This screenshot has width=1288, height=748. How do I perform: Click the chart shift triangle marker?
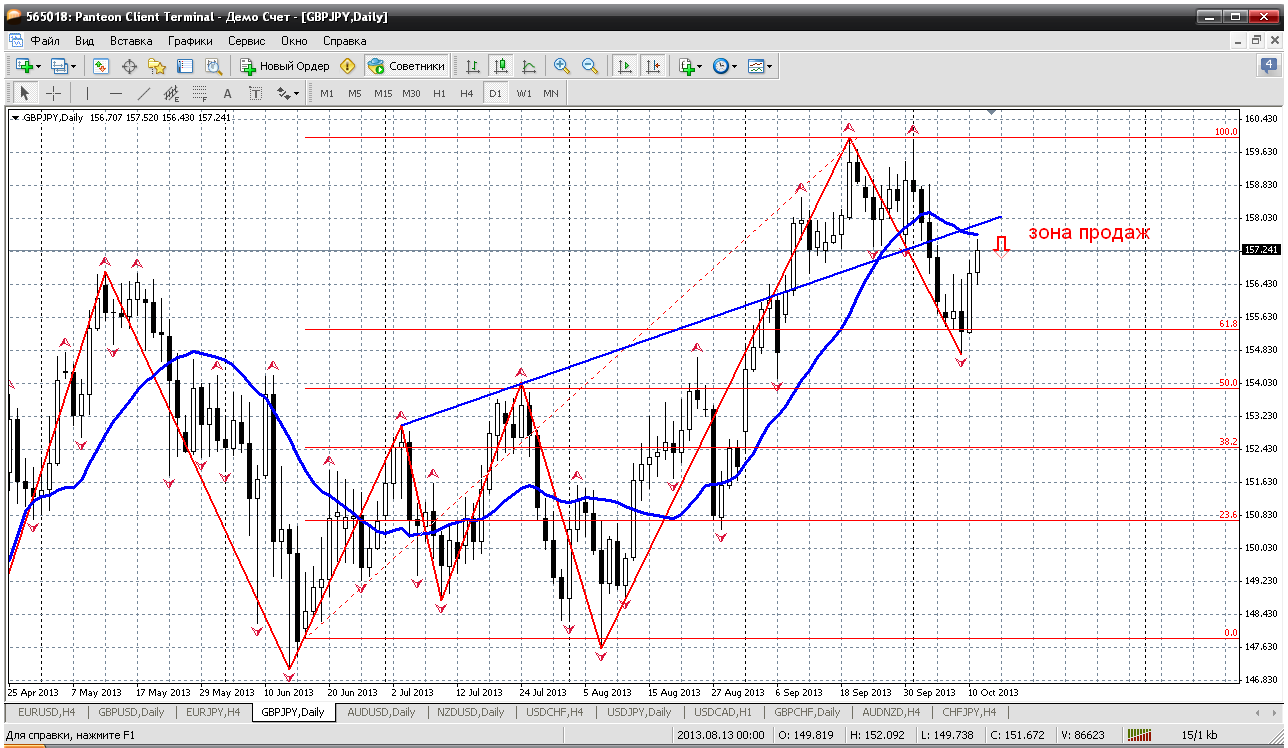pyautogui.click(x=991, y=111)
